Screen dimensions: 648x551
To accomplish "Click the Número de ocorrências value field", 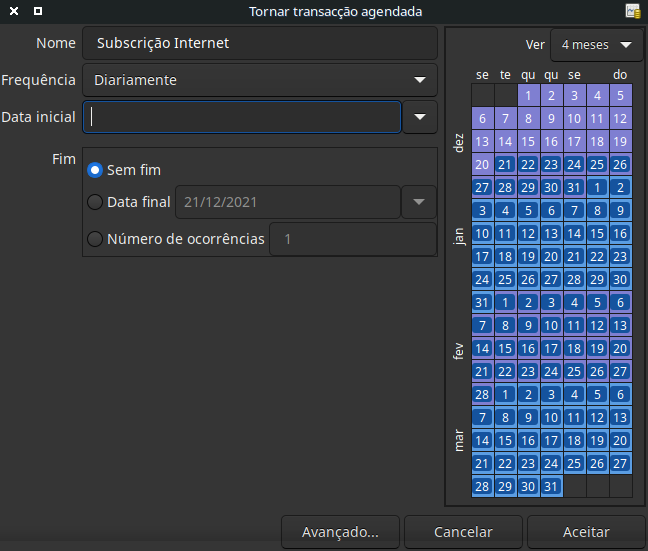I will [352, 239].
